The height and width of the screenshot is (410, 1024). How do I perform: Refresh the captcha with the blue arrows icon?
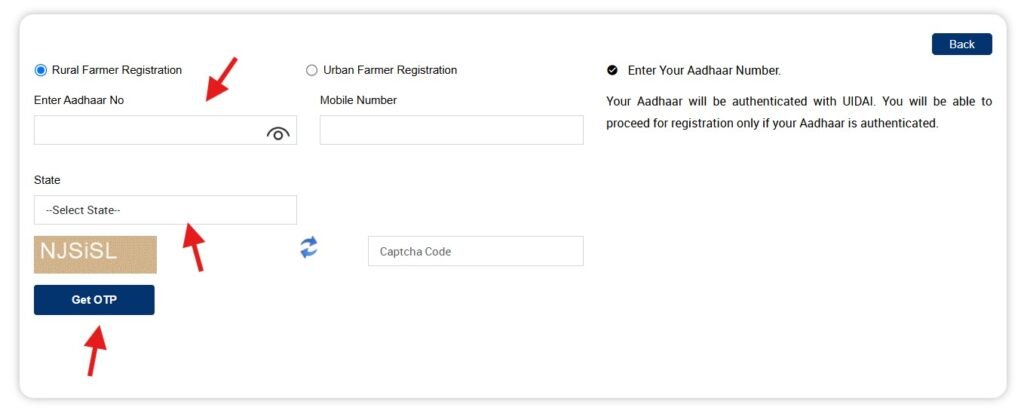click(309, 248)
